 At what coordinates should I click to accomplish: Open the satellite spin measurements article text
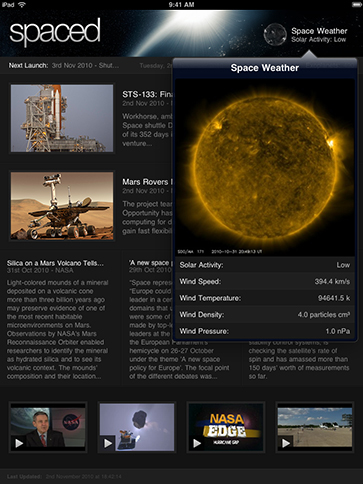point(299,359)
